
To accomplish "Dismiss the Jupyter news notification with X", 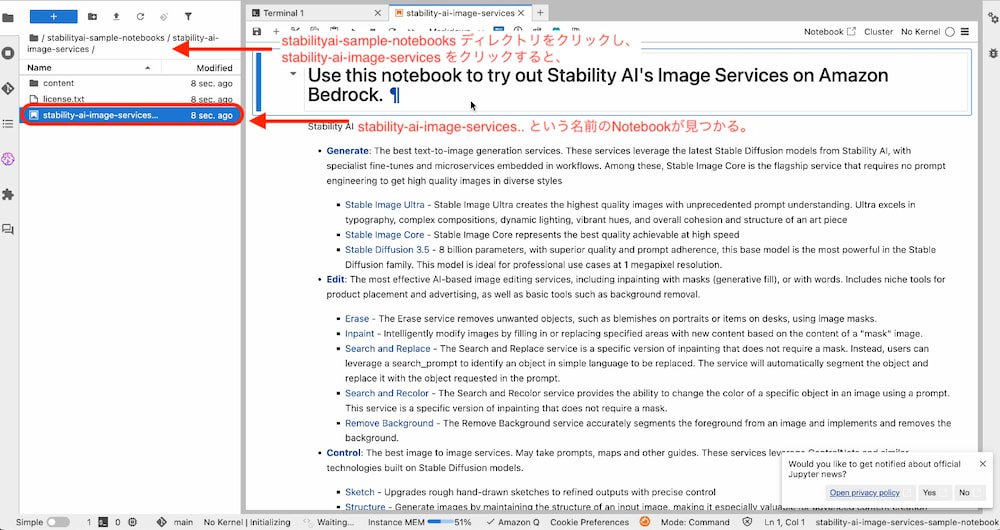I will [x=983, y=464].
